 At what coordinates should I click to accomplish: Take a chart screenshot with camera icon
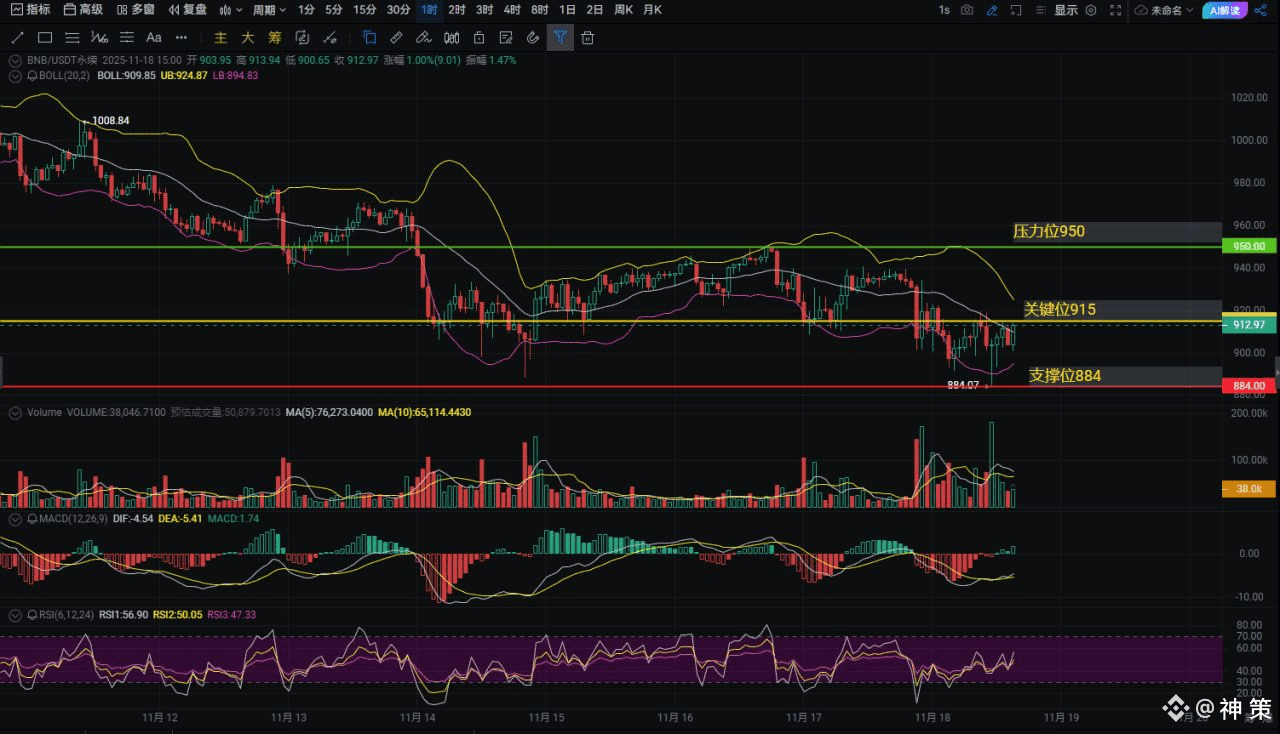tap(967, 10)
